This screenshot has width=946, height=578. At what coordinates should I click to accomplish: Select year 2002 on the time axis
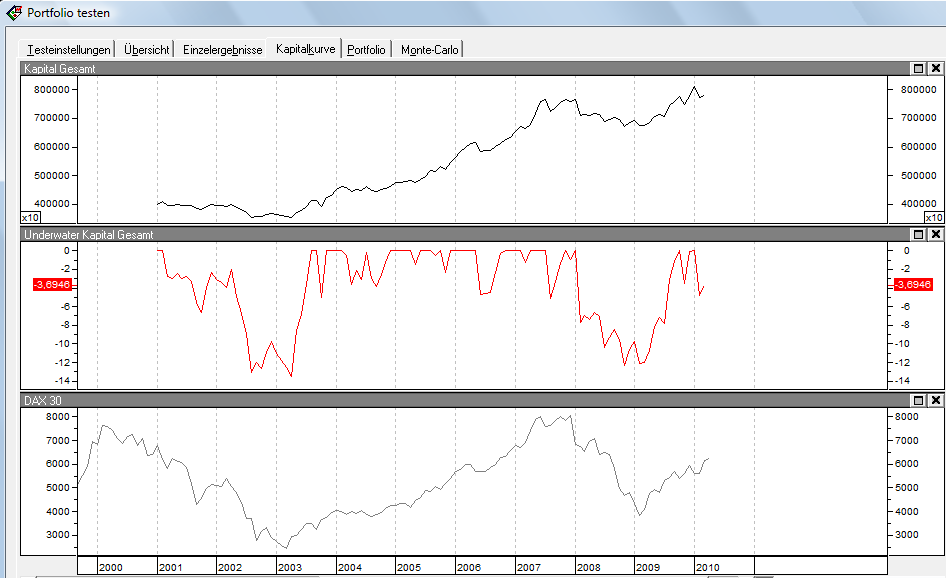[x=230, y=567]
